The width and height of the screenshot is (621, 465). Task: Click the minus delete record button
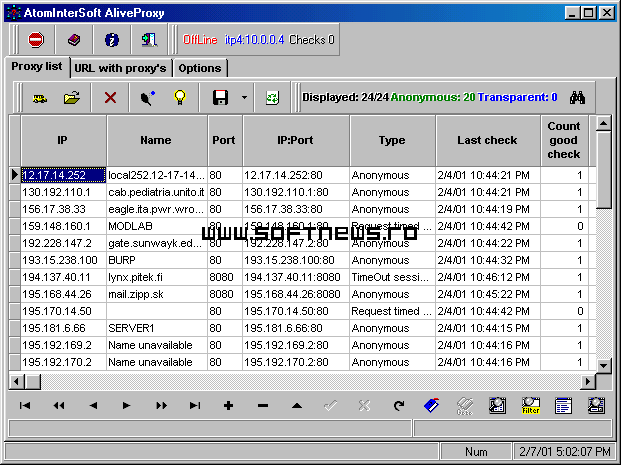coord(263,406)
